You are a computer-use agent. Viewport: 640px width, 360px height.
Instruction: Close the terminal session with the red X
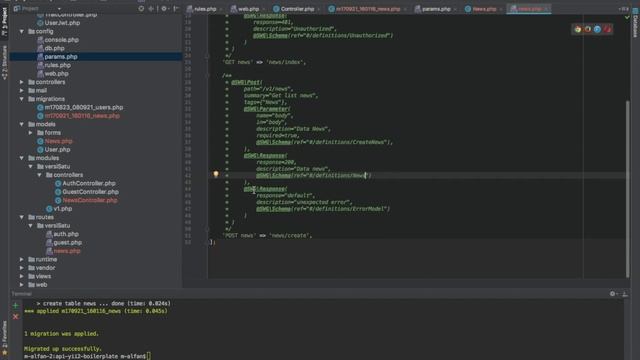[x=16, y=317]
